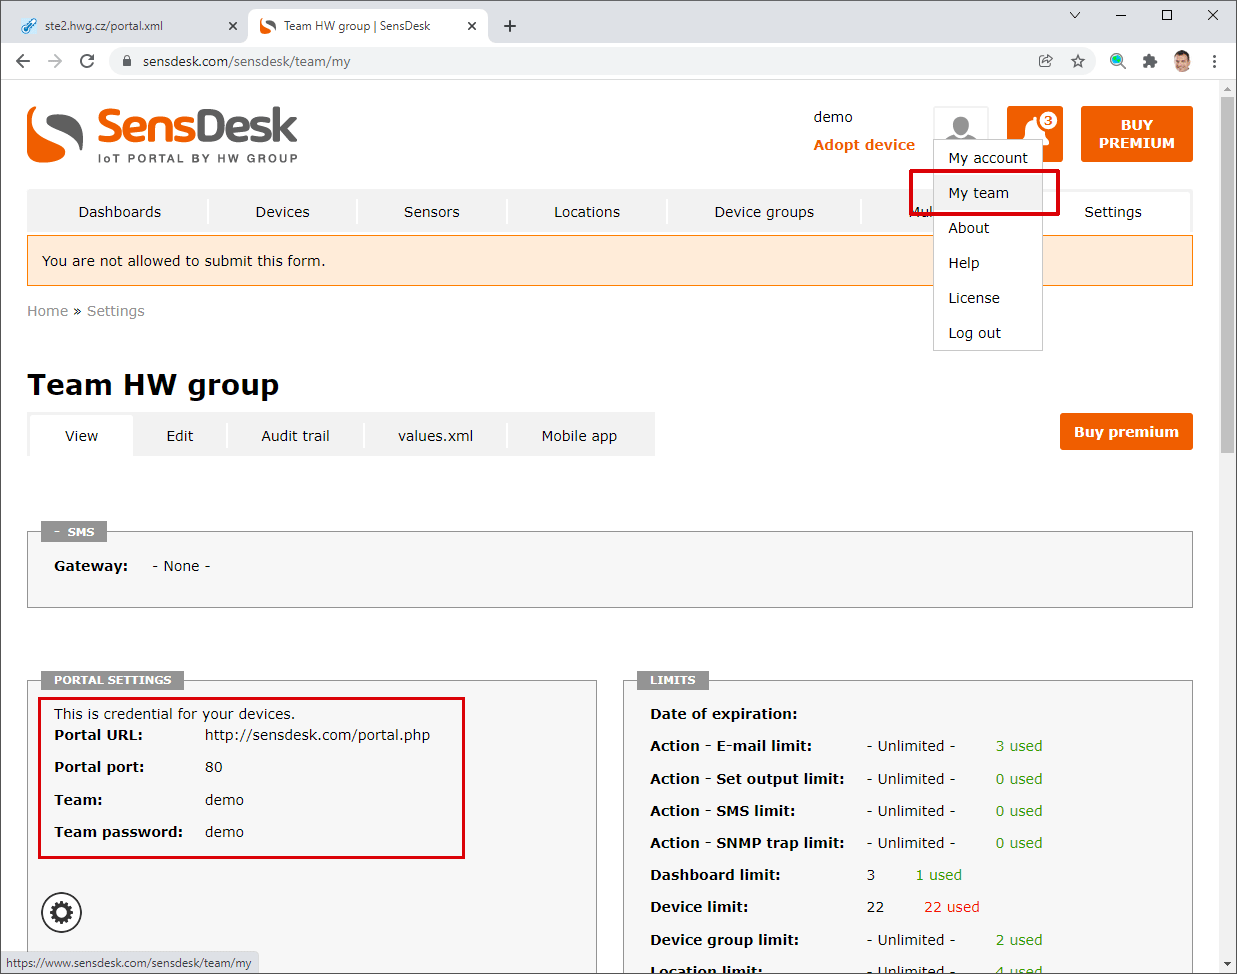Open the tab search chevron
Screen dimensions: 1237x974
(x=1075, y=15)
